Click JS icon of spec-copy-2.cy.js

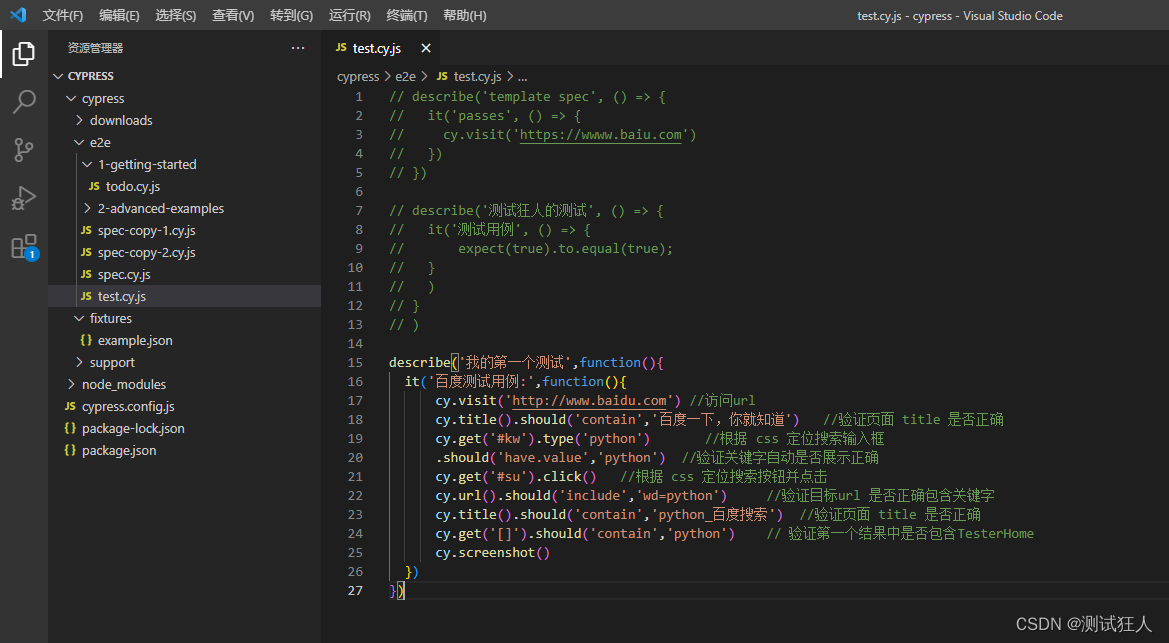coord(86,252)
